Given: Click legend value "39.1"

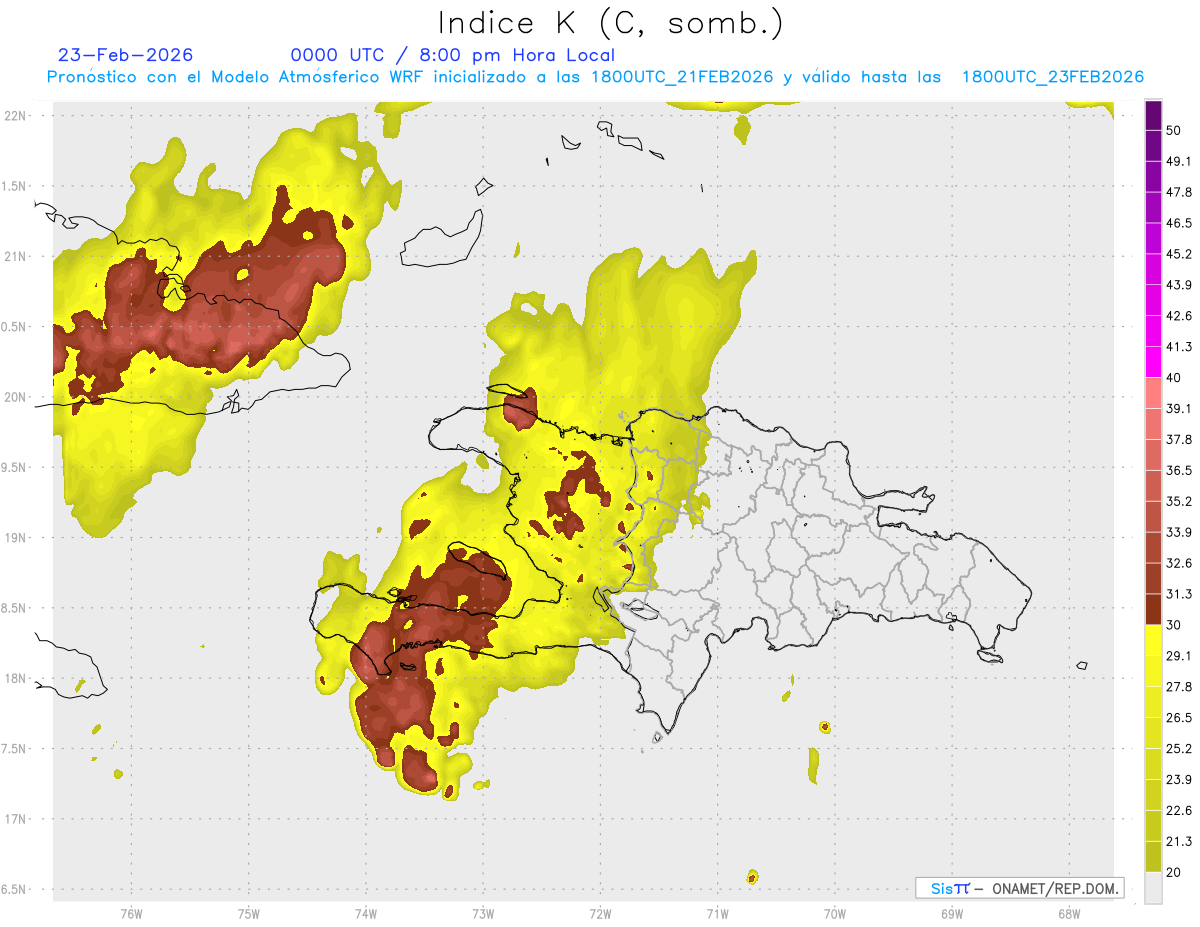Looking at the screenshot, I should [1179, 409].
